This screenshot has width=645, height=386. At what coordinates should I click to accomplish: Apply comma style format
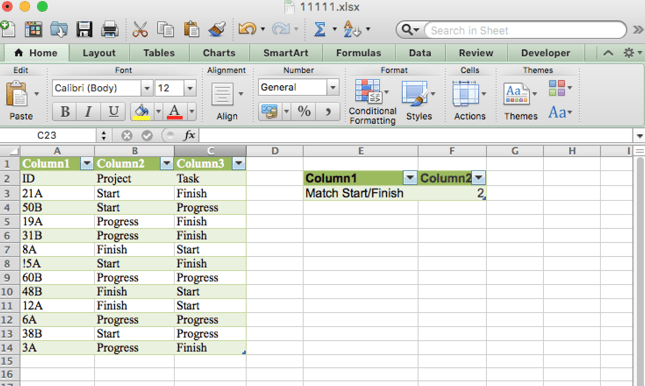[328, 112]
